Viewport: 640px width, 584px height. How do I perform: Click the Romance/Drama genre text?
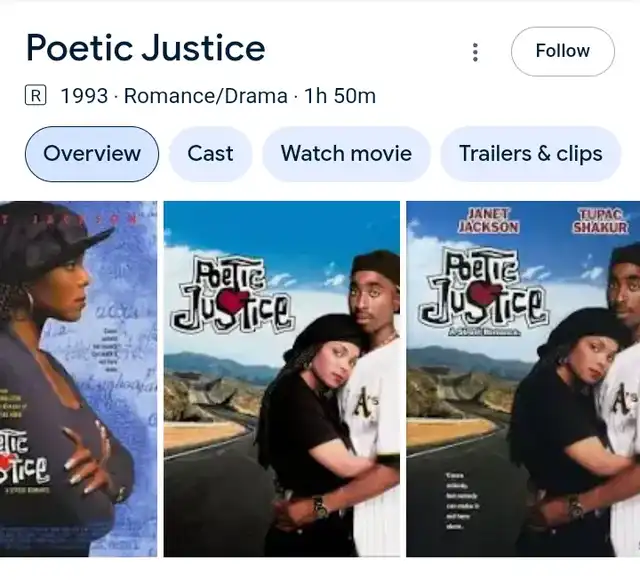coord(206,96)
